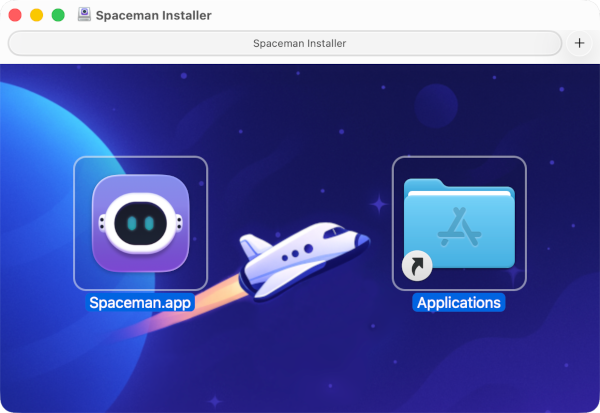
Task: Add a new tab with plus button
Action: (x=579, y=43)
